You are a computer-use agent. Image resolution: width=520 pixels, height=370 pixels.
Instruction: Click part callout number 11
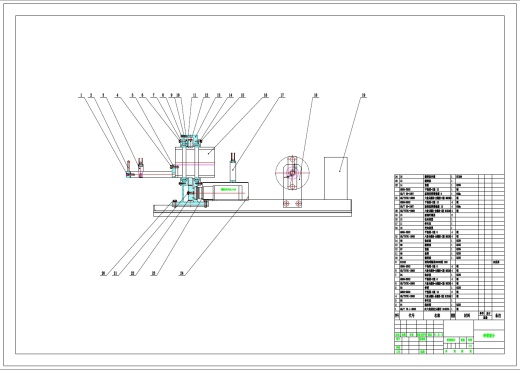[195, 95]
